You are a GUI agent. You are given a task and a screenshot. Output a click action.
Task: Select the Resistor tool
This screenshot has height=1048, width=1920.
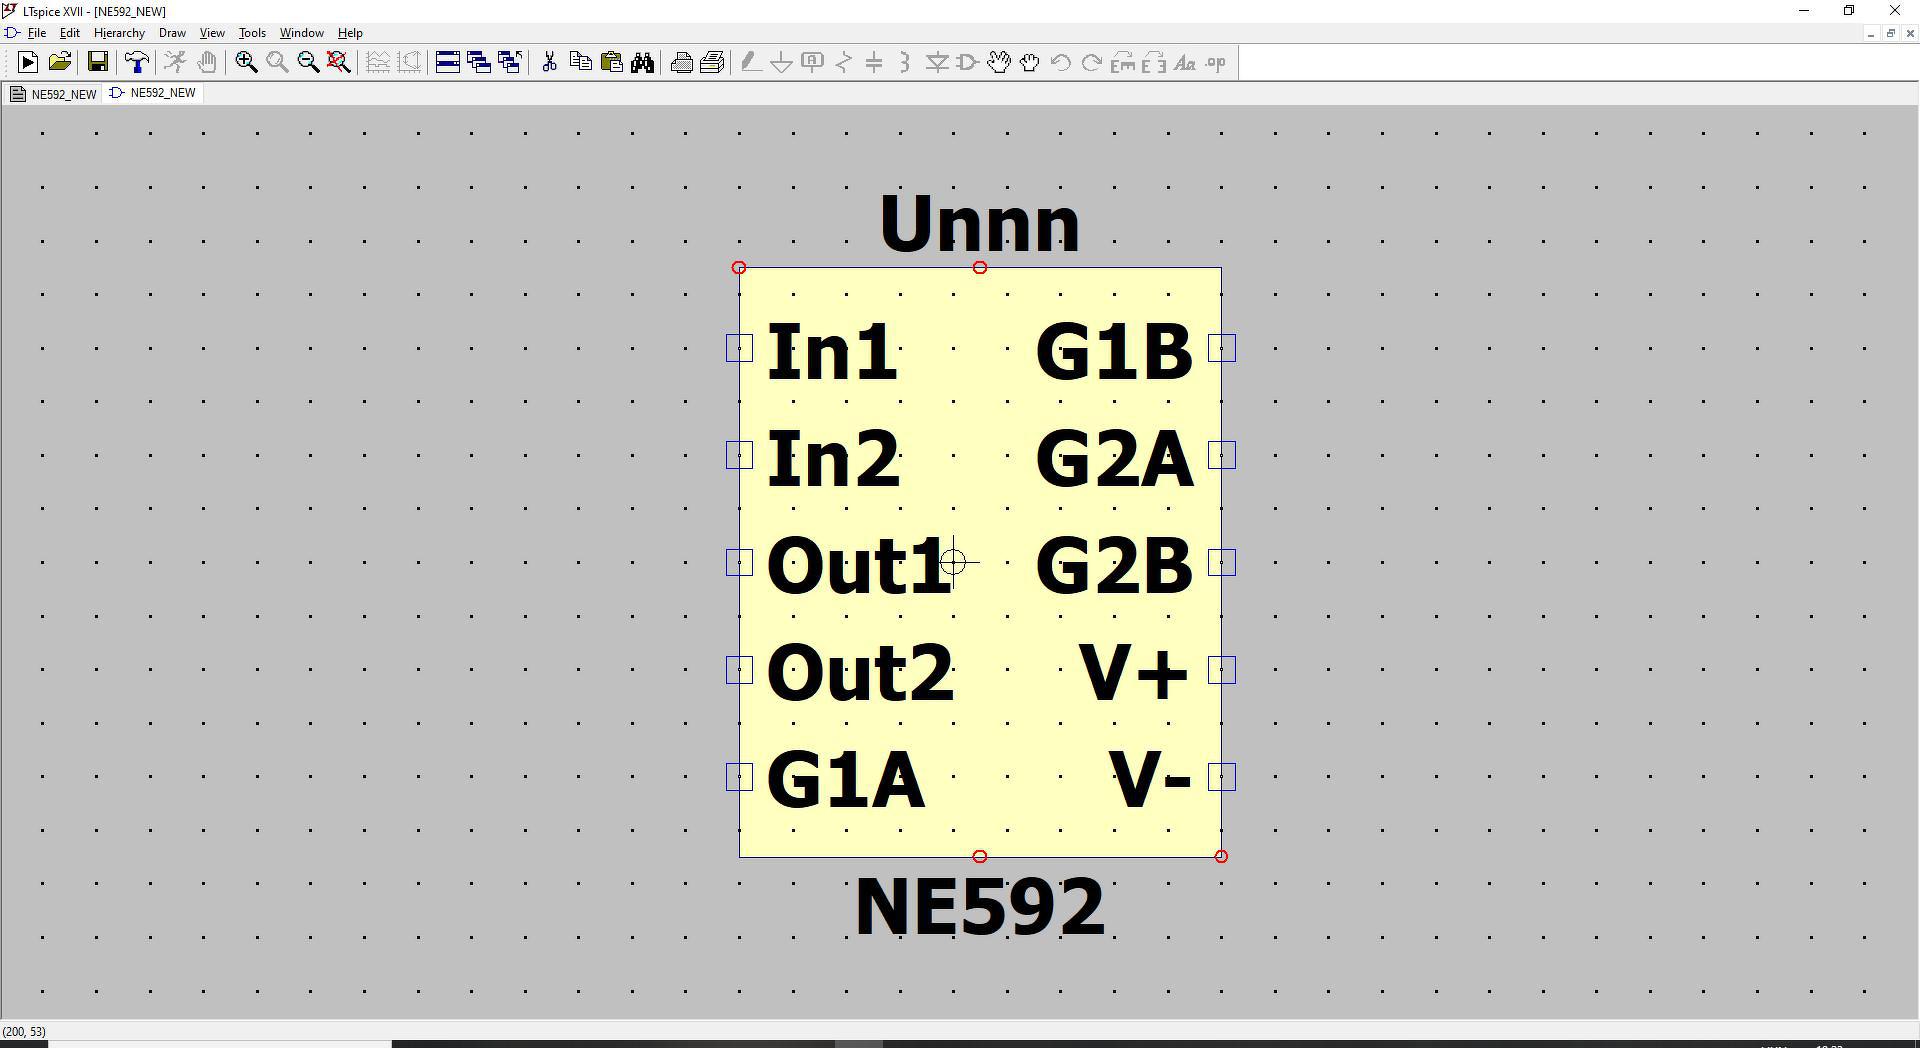(843, 63)
